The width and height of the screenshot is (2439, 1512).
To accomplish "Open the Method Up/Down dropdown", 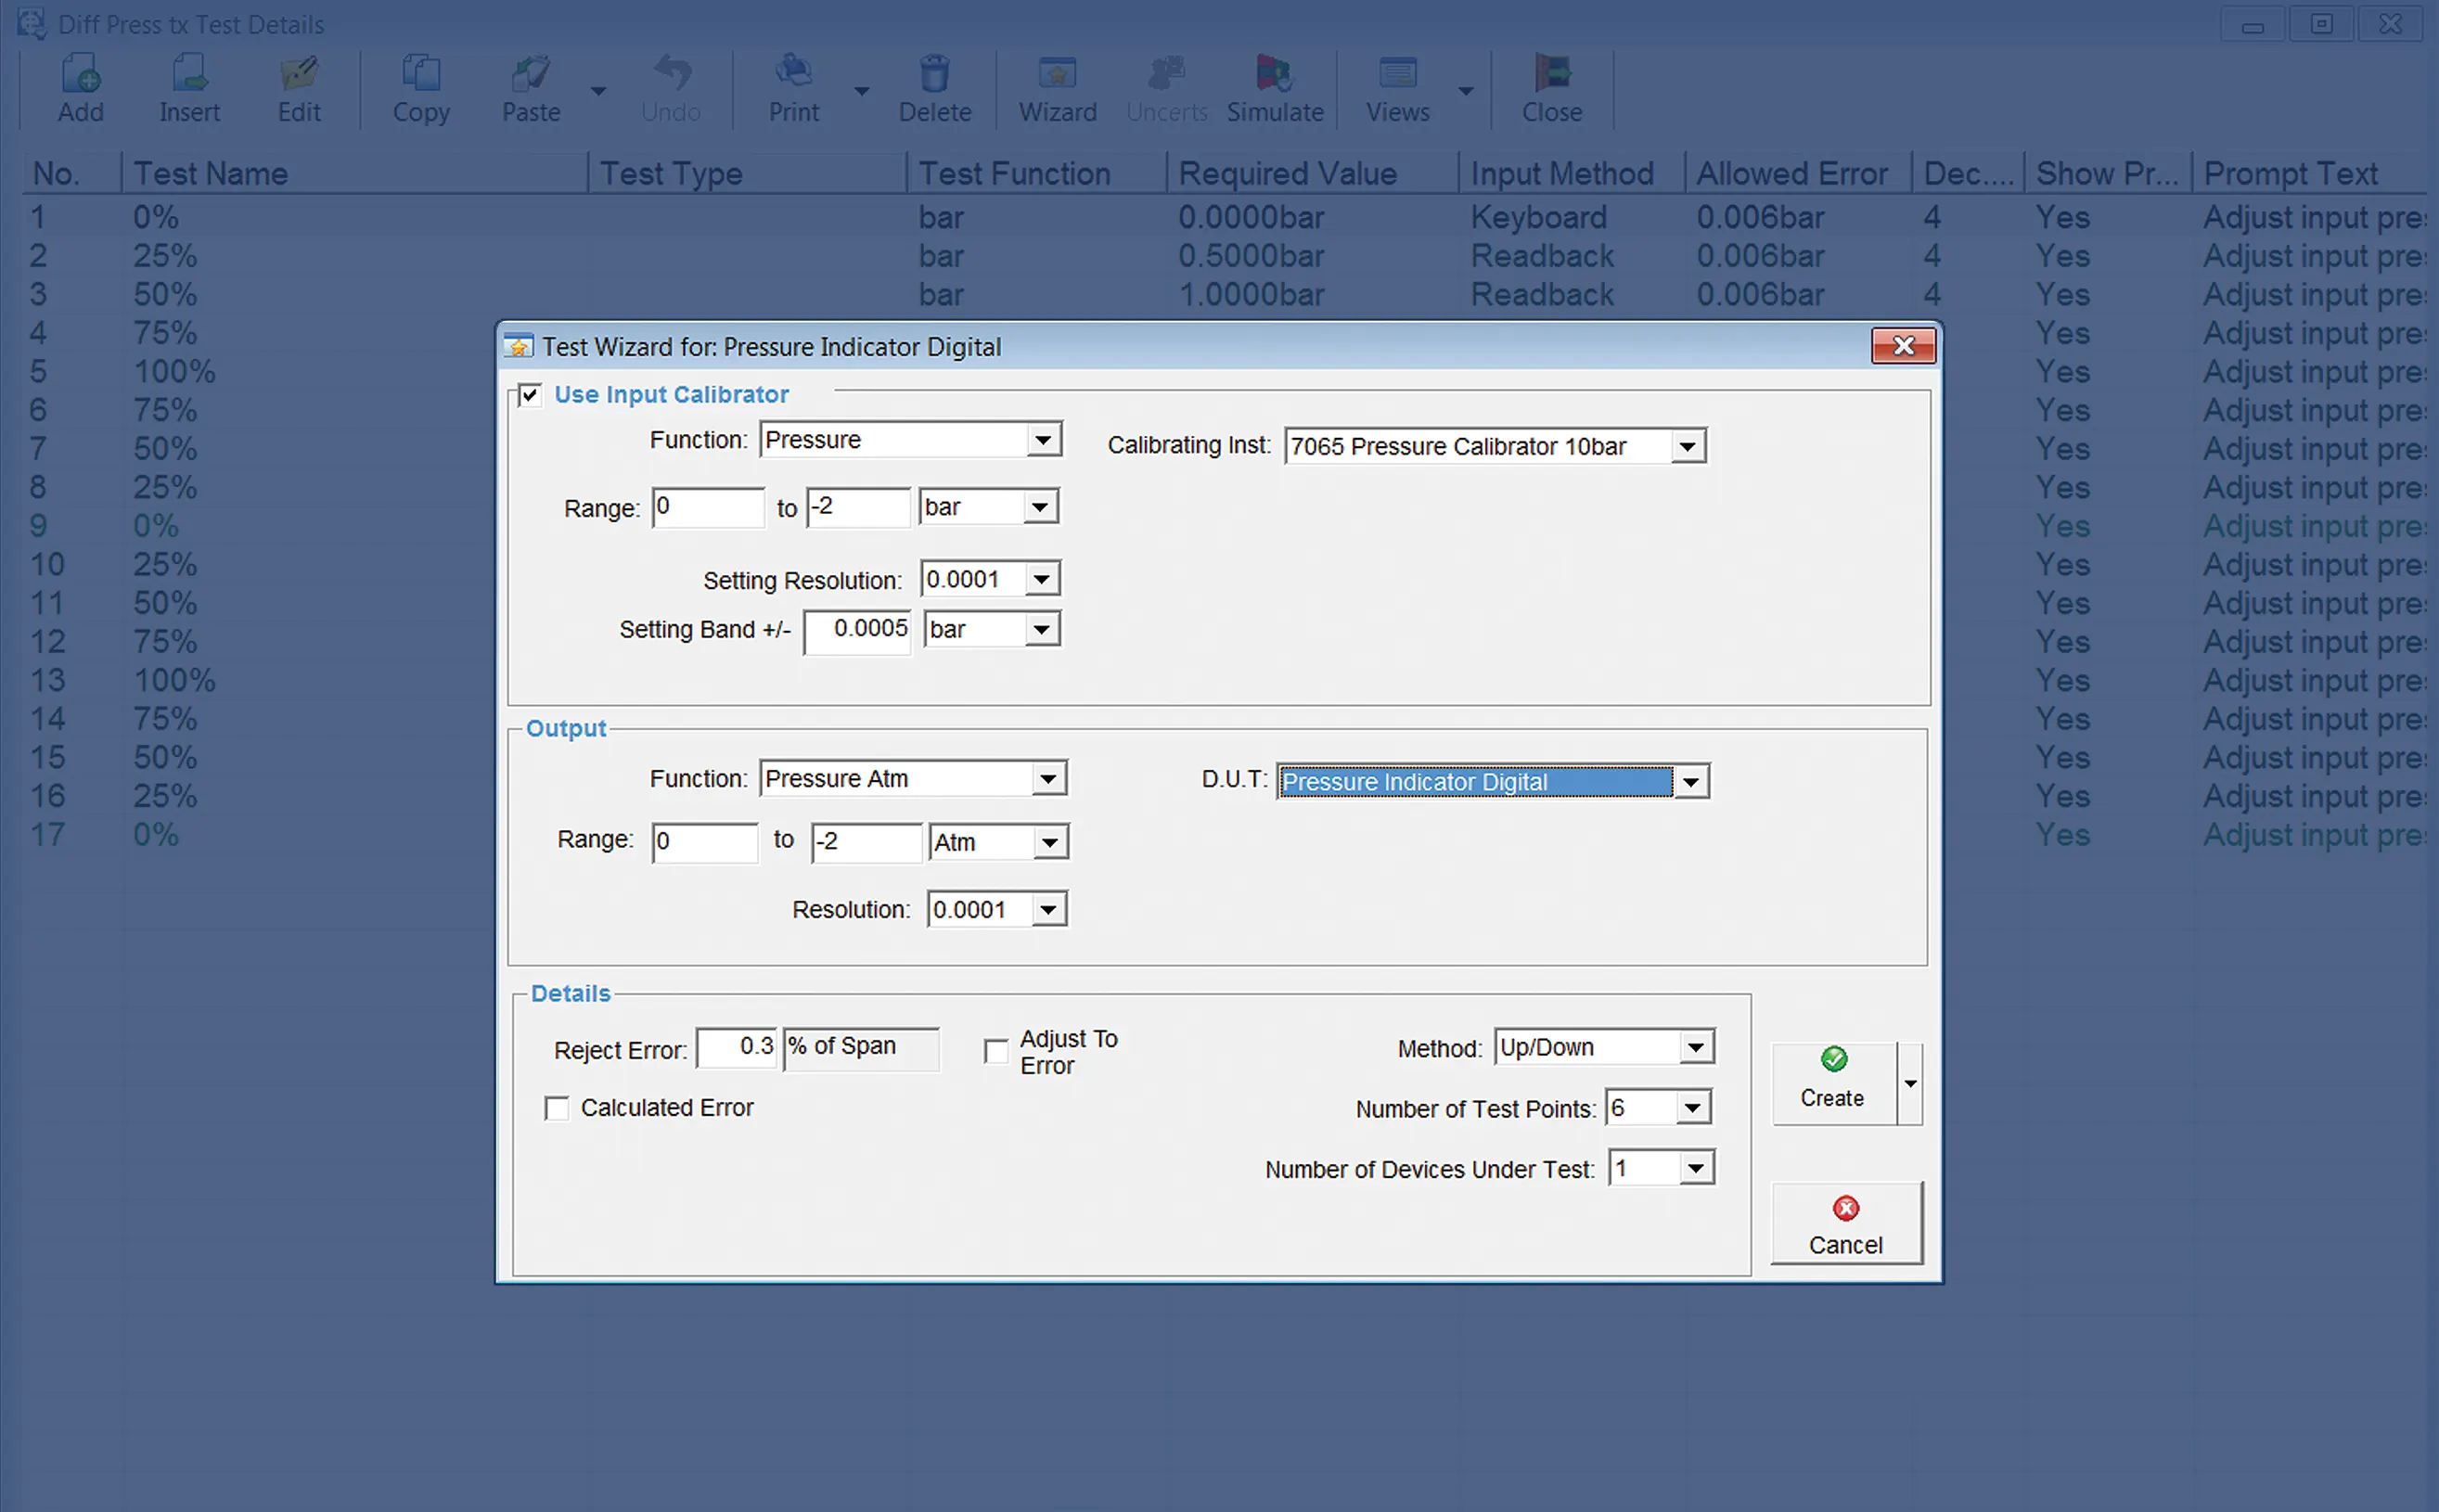I will [1695, 1047].
